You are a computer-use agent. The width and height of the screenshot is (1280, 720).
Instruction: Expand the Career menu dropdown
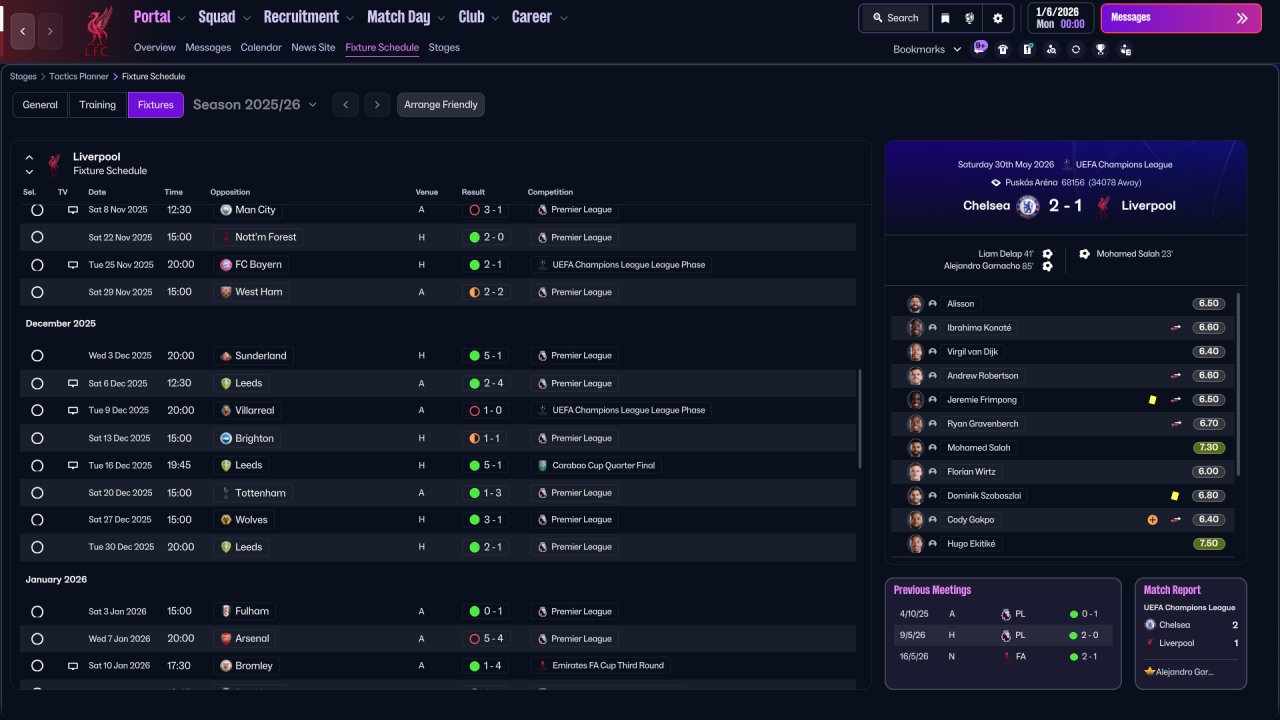[x=563, y=18]
